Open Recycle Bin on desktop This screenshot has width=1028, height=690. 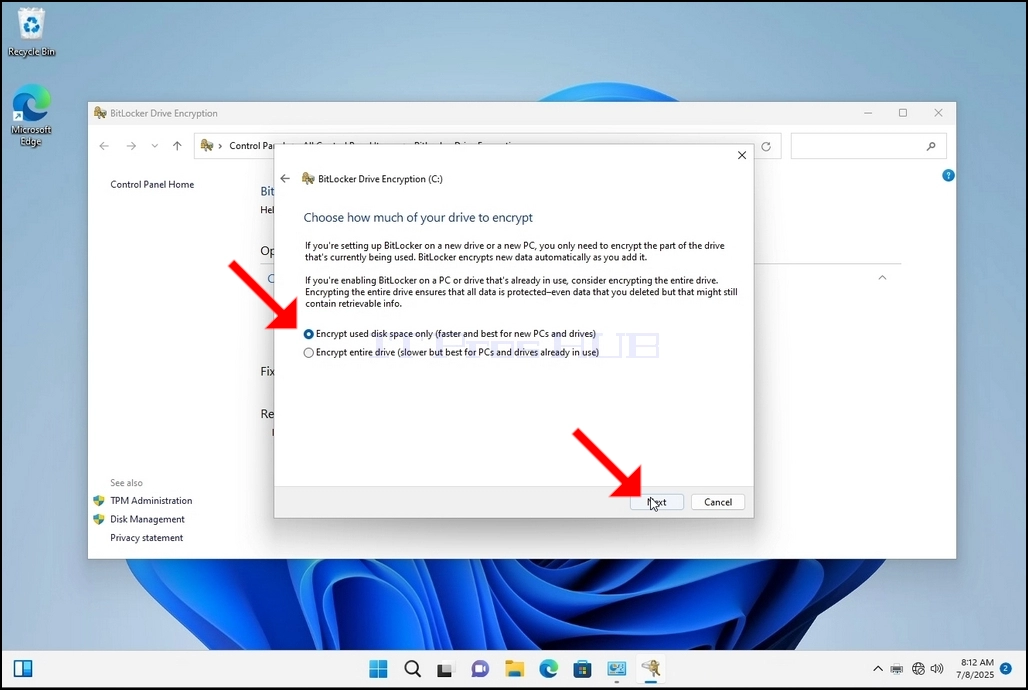(31, 31)
